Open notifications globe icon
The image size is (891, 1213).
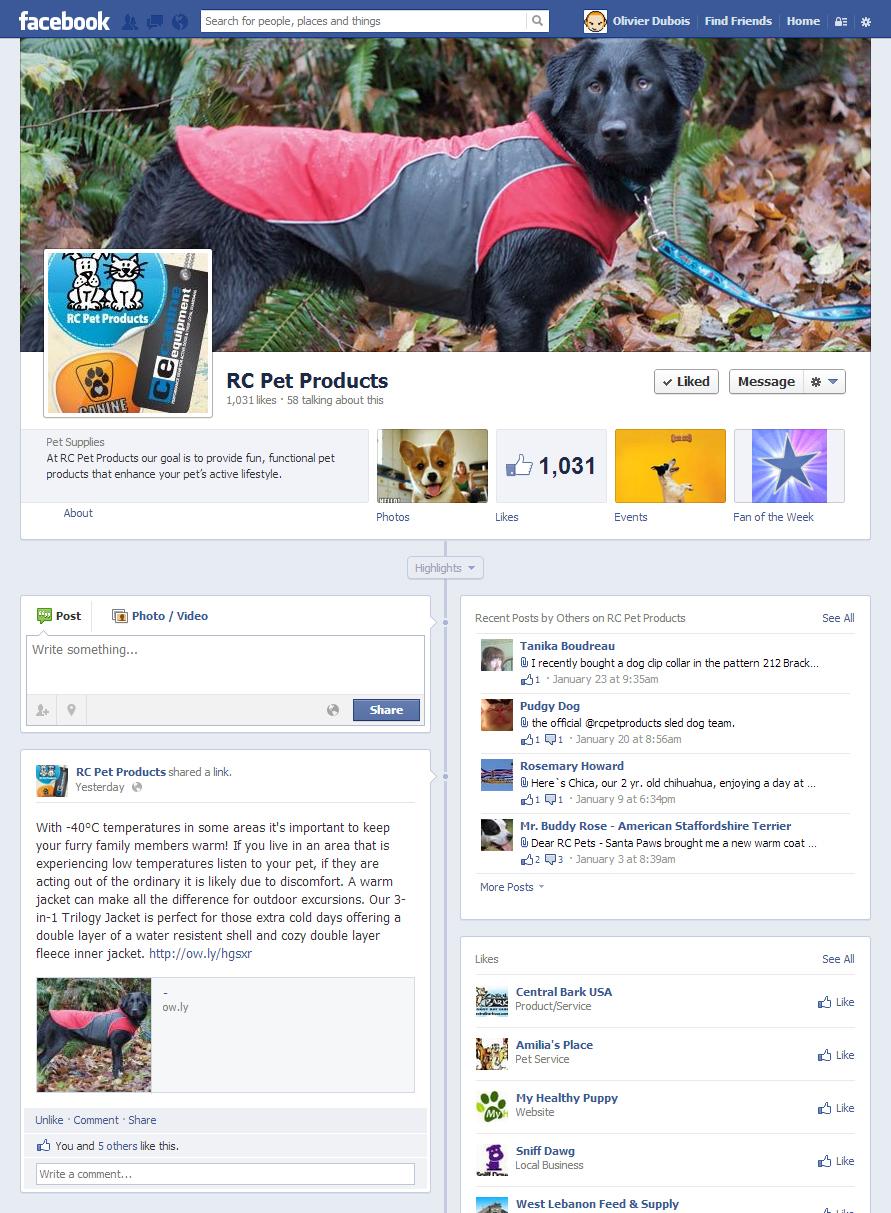(179, 21)
